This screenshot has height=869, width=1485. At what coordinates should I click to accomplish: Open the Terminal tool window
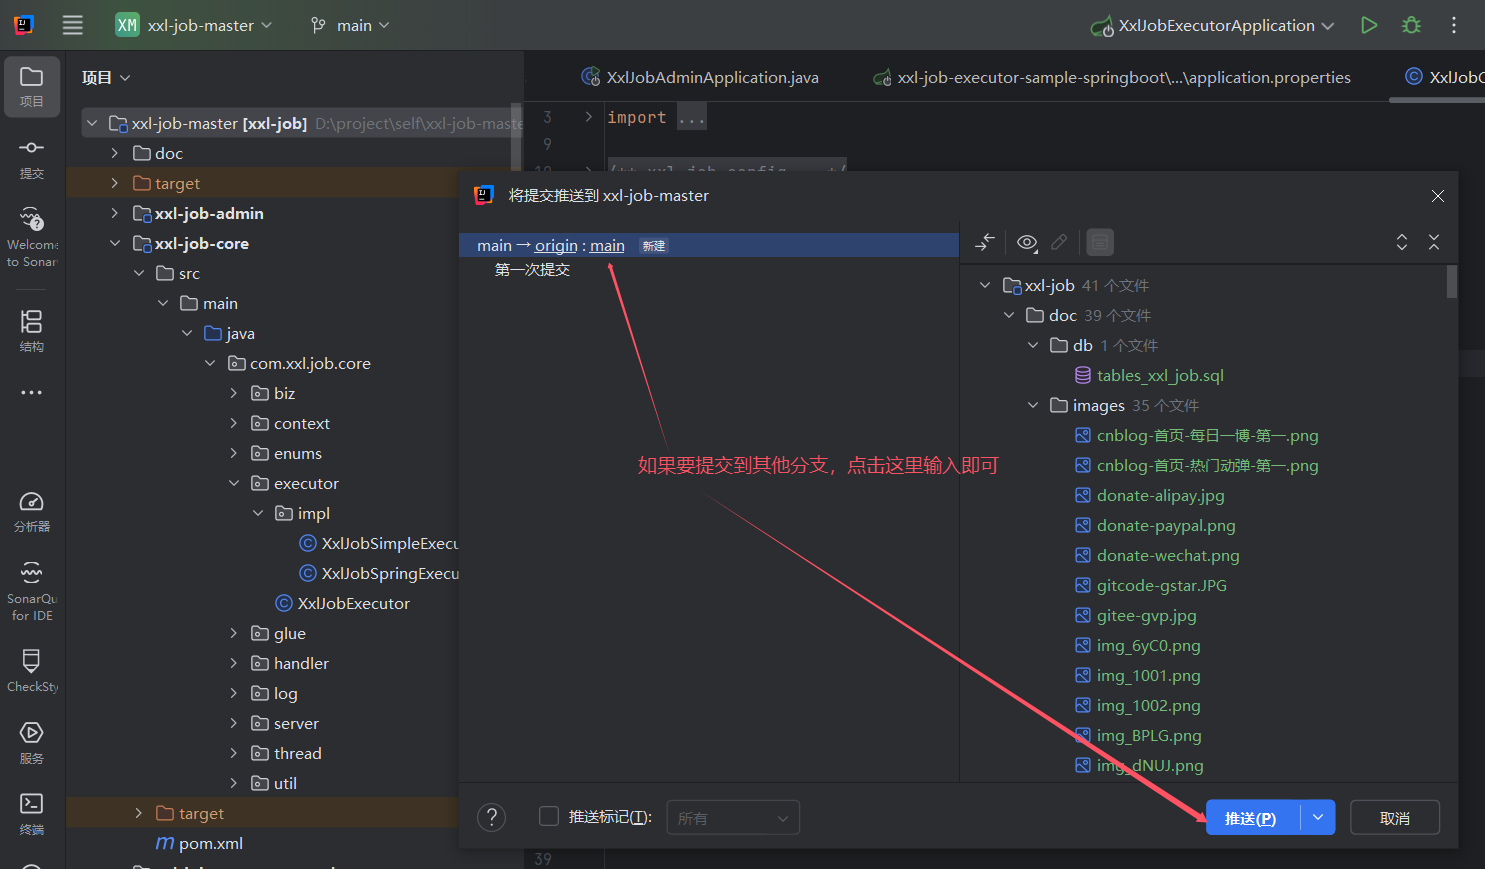(x=32, y=812)
